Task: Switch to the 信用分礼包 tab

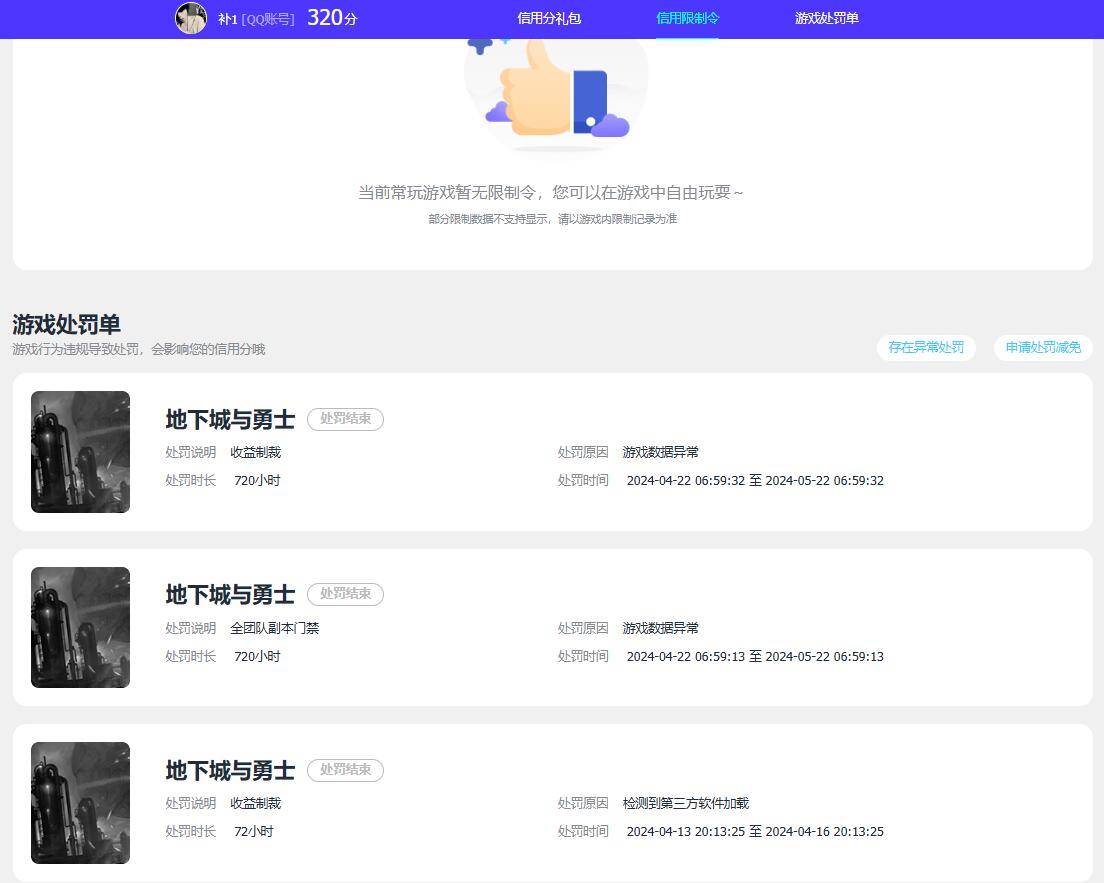Action: pyautogui.click(x=548, y=18)
